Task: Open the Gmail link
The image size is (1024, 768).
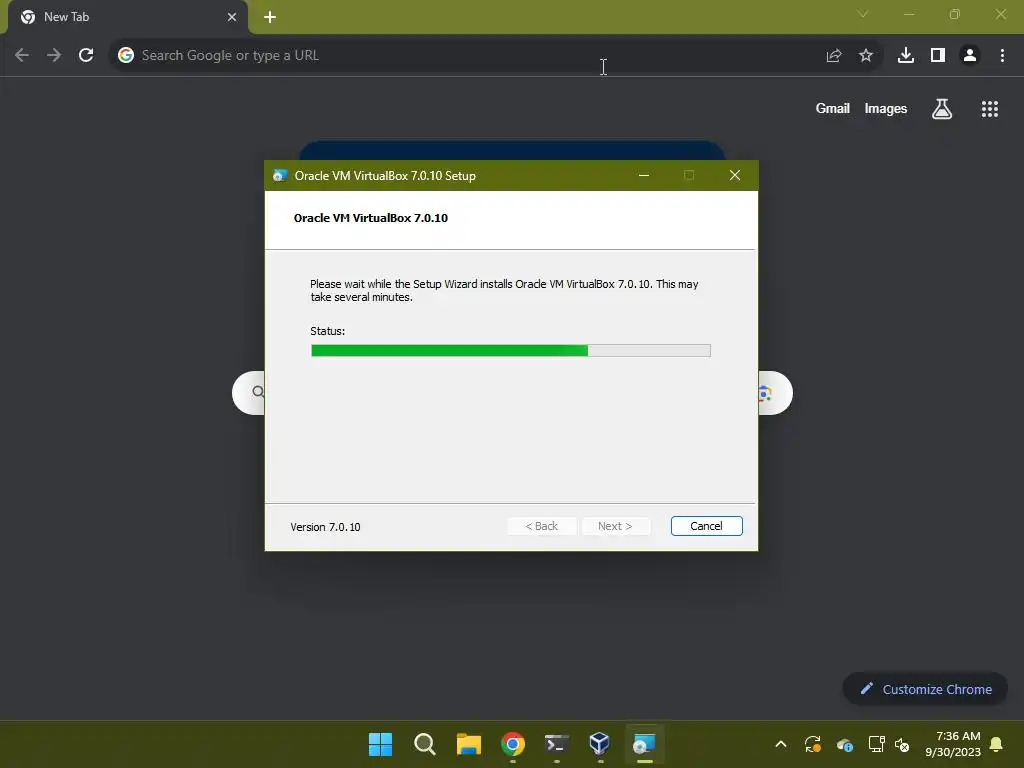Action: 832,108
